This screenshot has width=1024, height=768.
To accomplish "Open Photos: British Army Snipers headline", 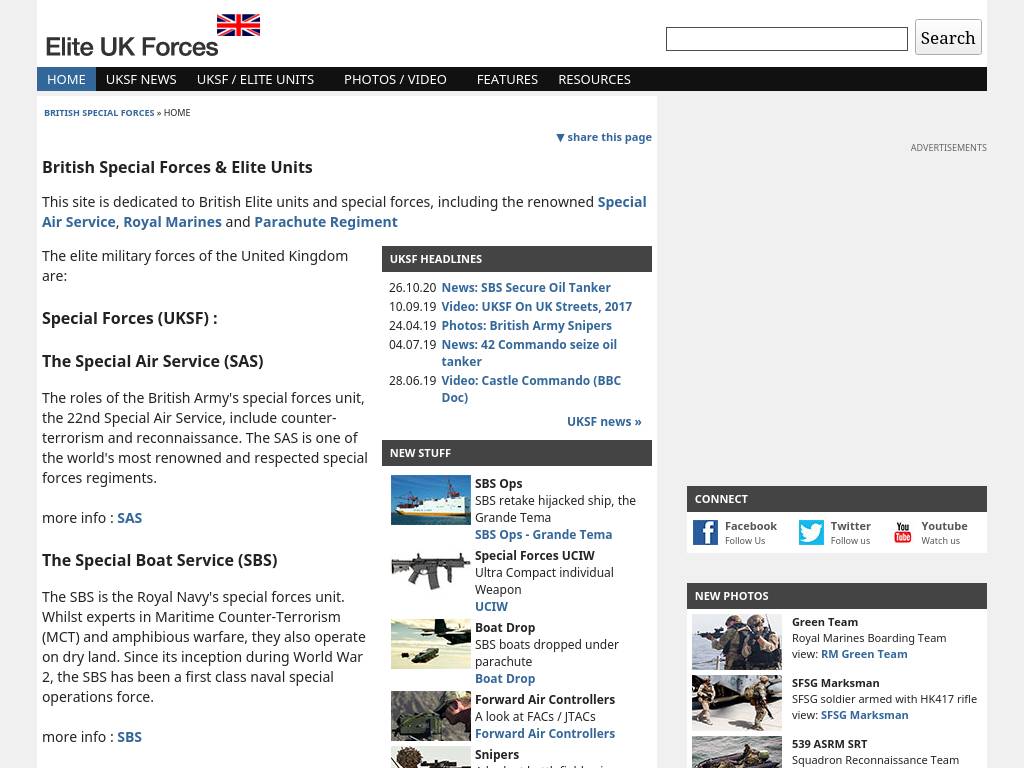I will (526, 325).
